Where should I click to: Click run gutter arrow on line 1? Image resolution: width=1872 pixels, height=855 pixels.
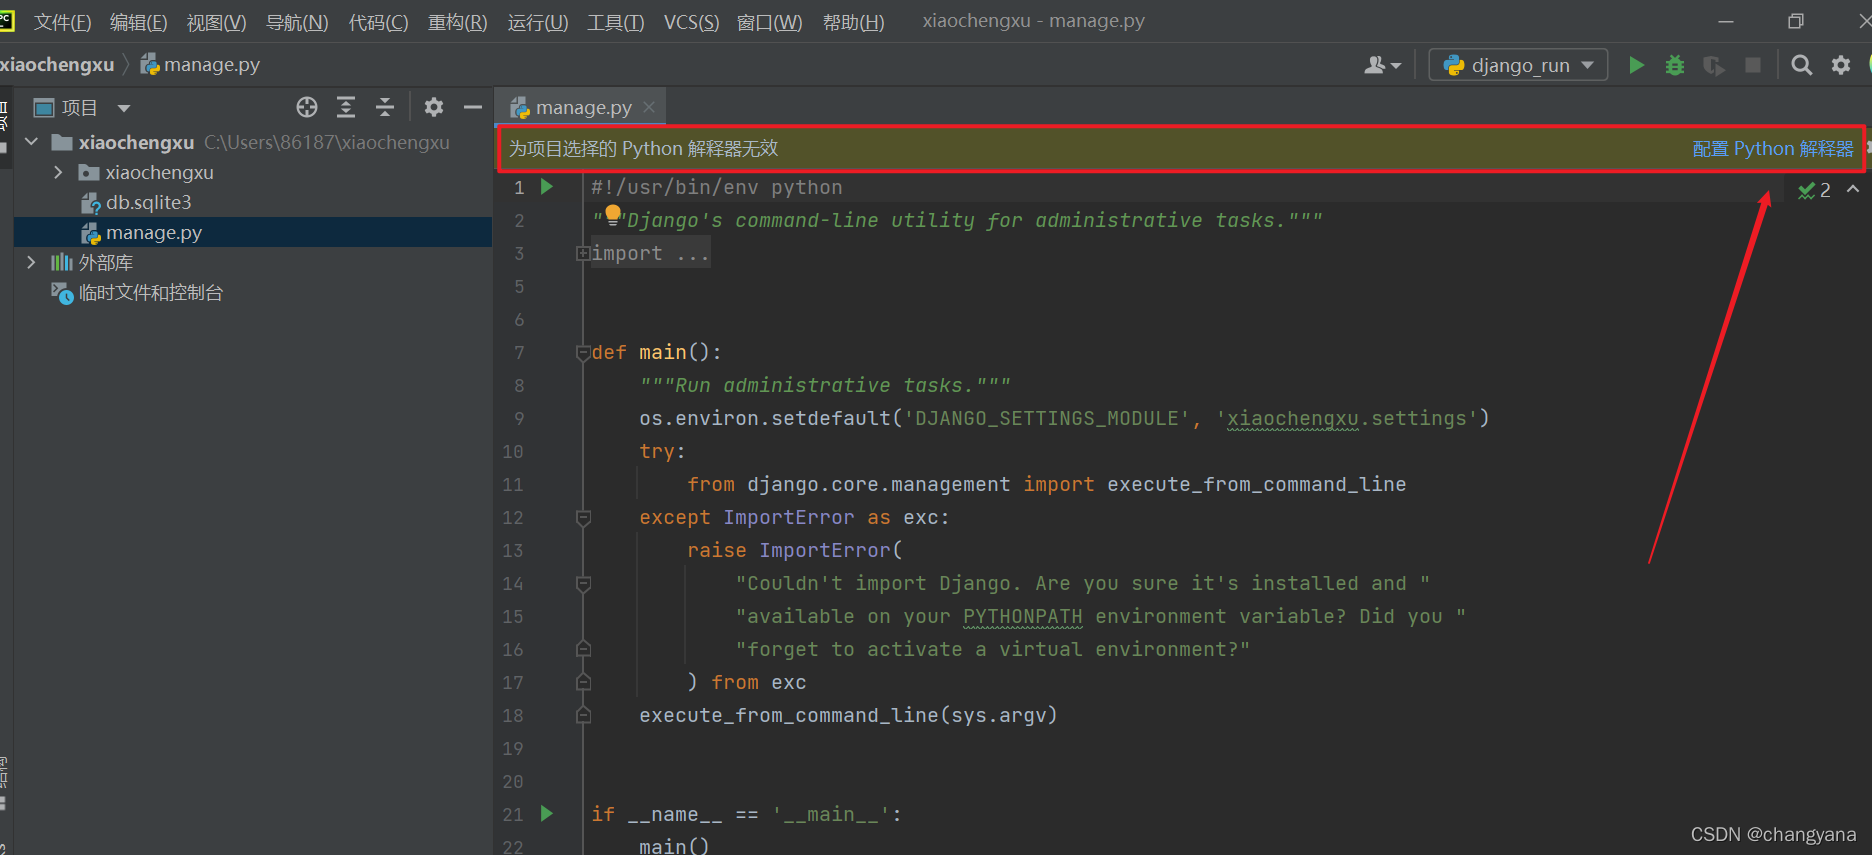pos(547,186)
